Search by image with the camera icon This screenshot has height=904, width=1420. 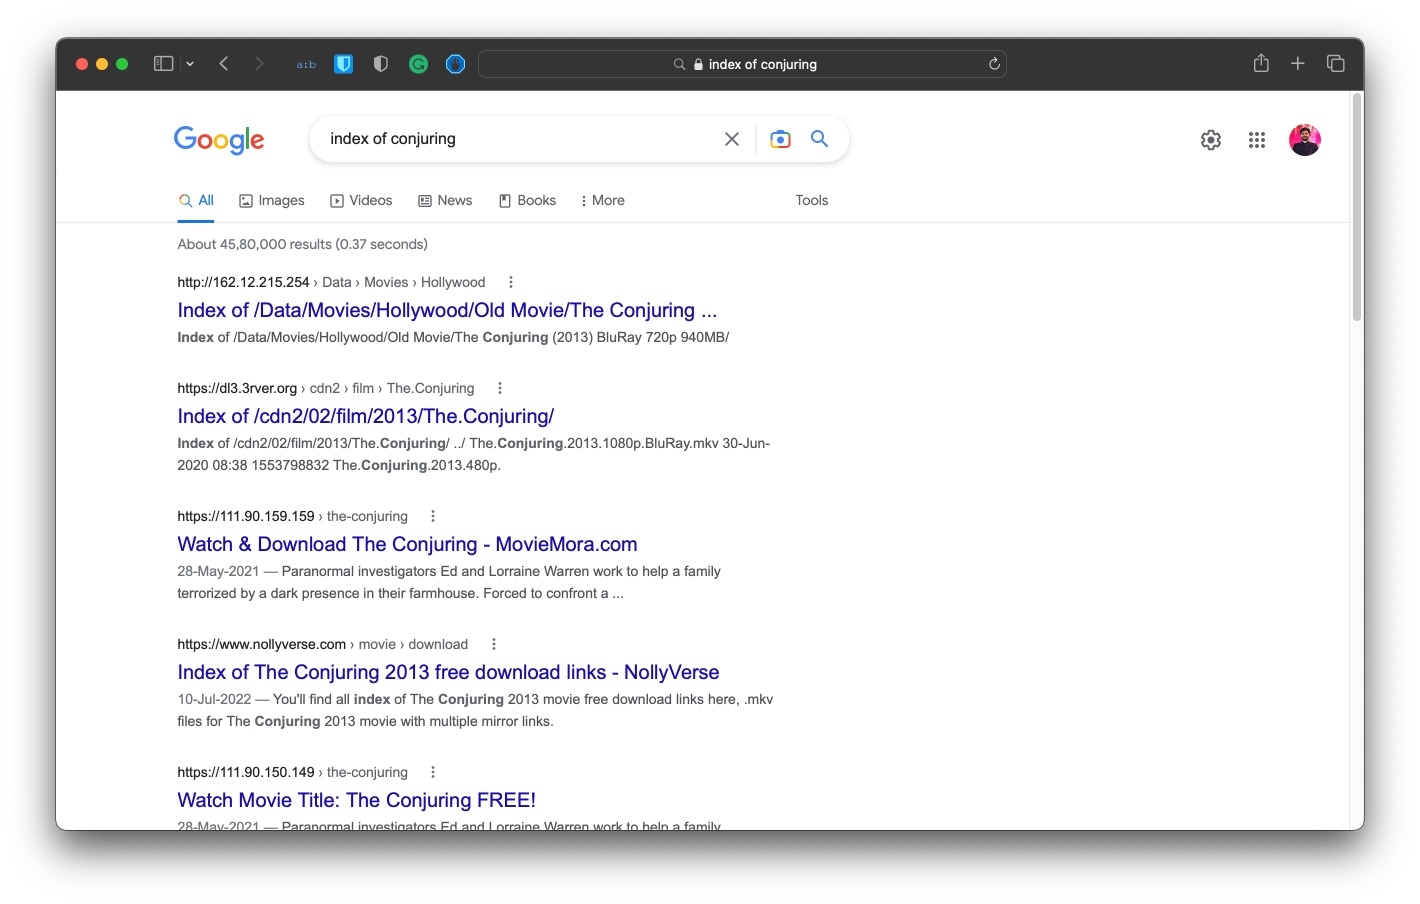pyautogui.click(x=780, y=139)
